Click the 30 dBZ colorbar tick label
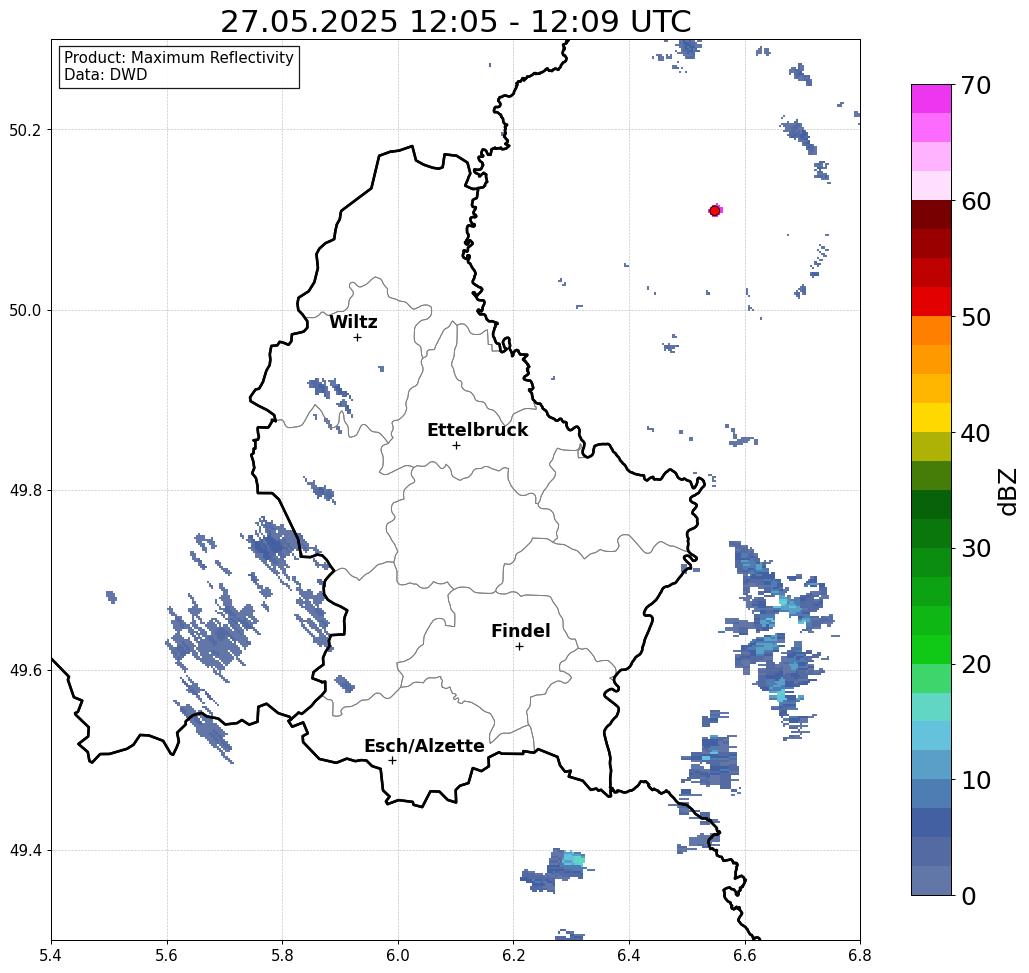 click(976, 548)
